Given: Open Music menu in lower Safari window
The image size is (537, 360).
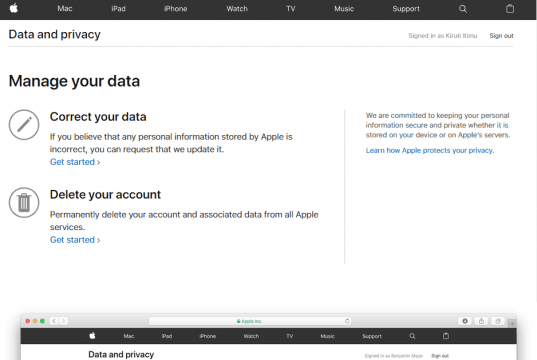Looking at the screenshot, I should tap(327, 336).
